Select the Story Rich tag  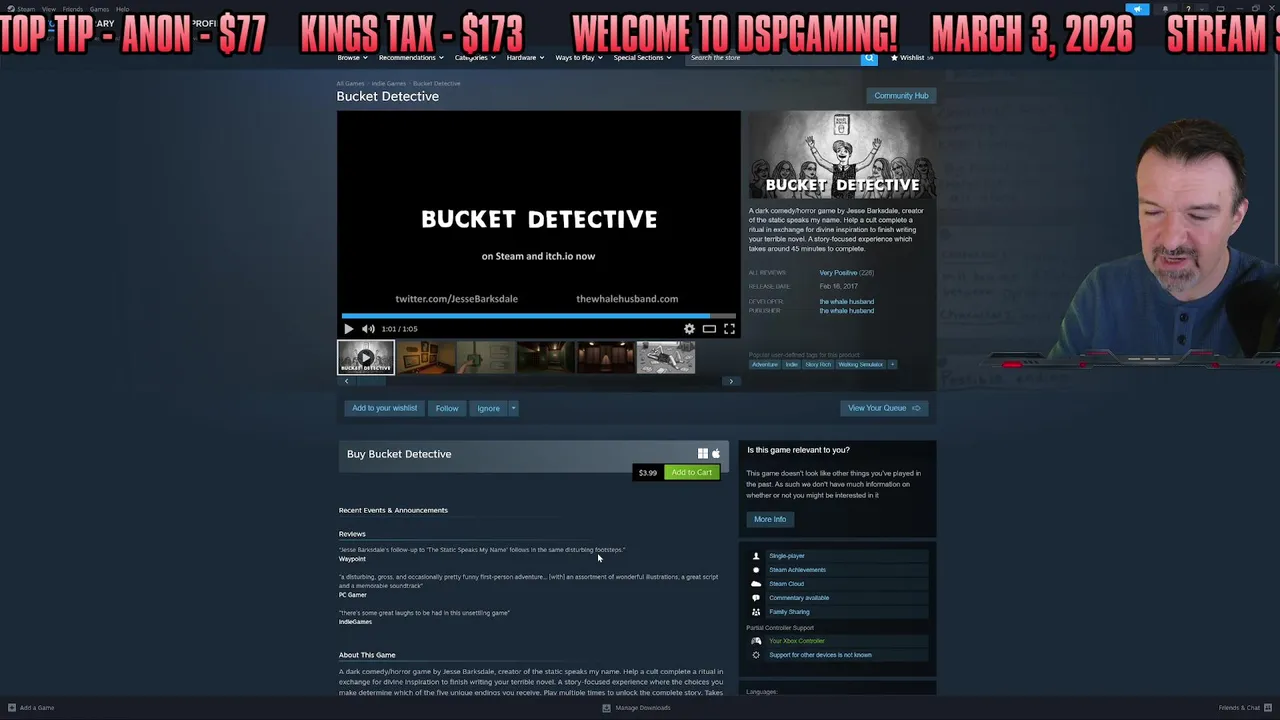click(818, 365)
